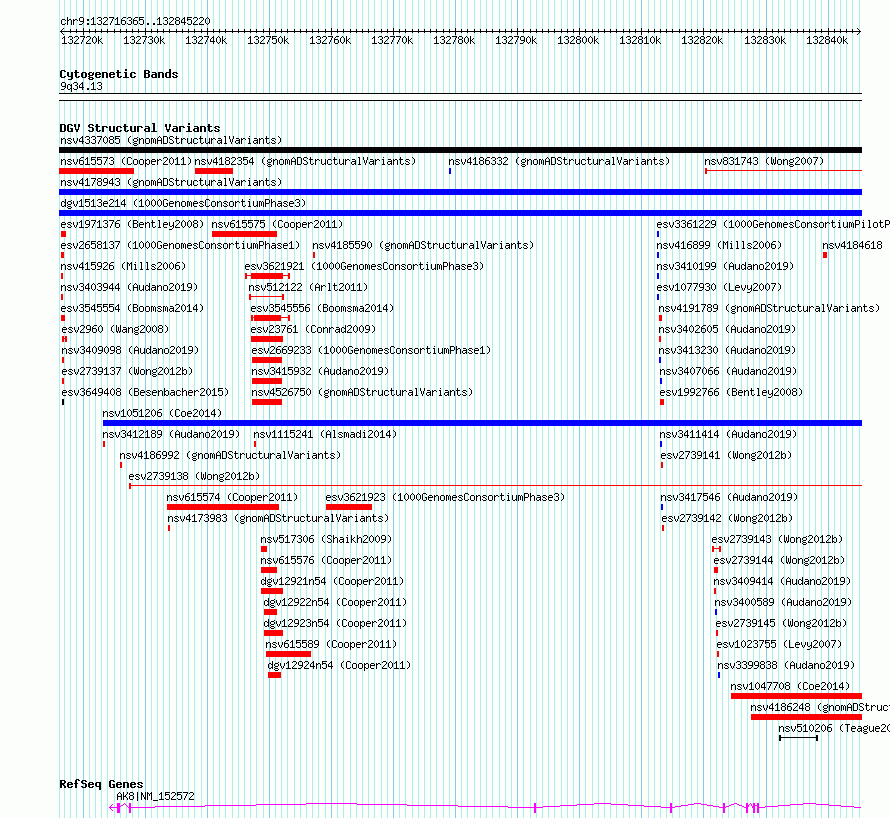Click variant label nsv4191789
The height and width of the screenshot is (818, 890).
[x=769, y=308]
